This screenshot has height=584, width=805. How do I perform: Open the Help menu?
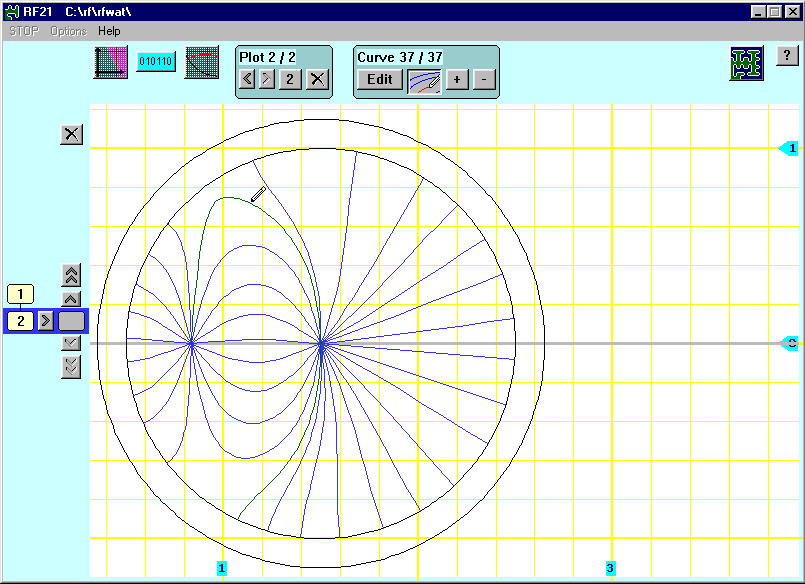(109, 31)
